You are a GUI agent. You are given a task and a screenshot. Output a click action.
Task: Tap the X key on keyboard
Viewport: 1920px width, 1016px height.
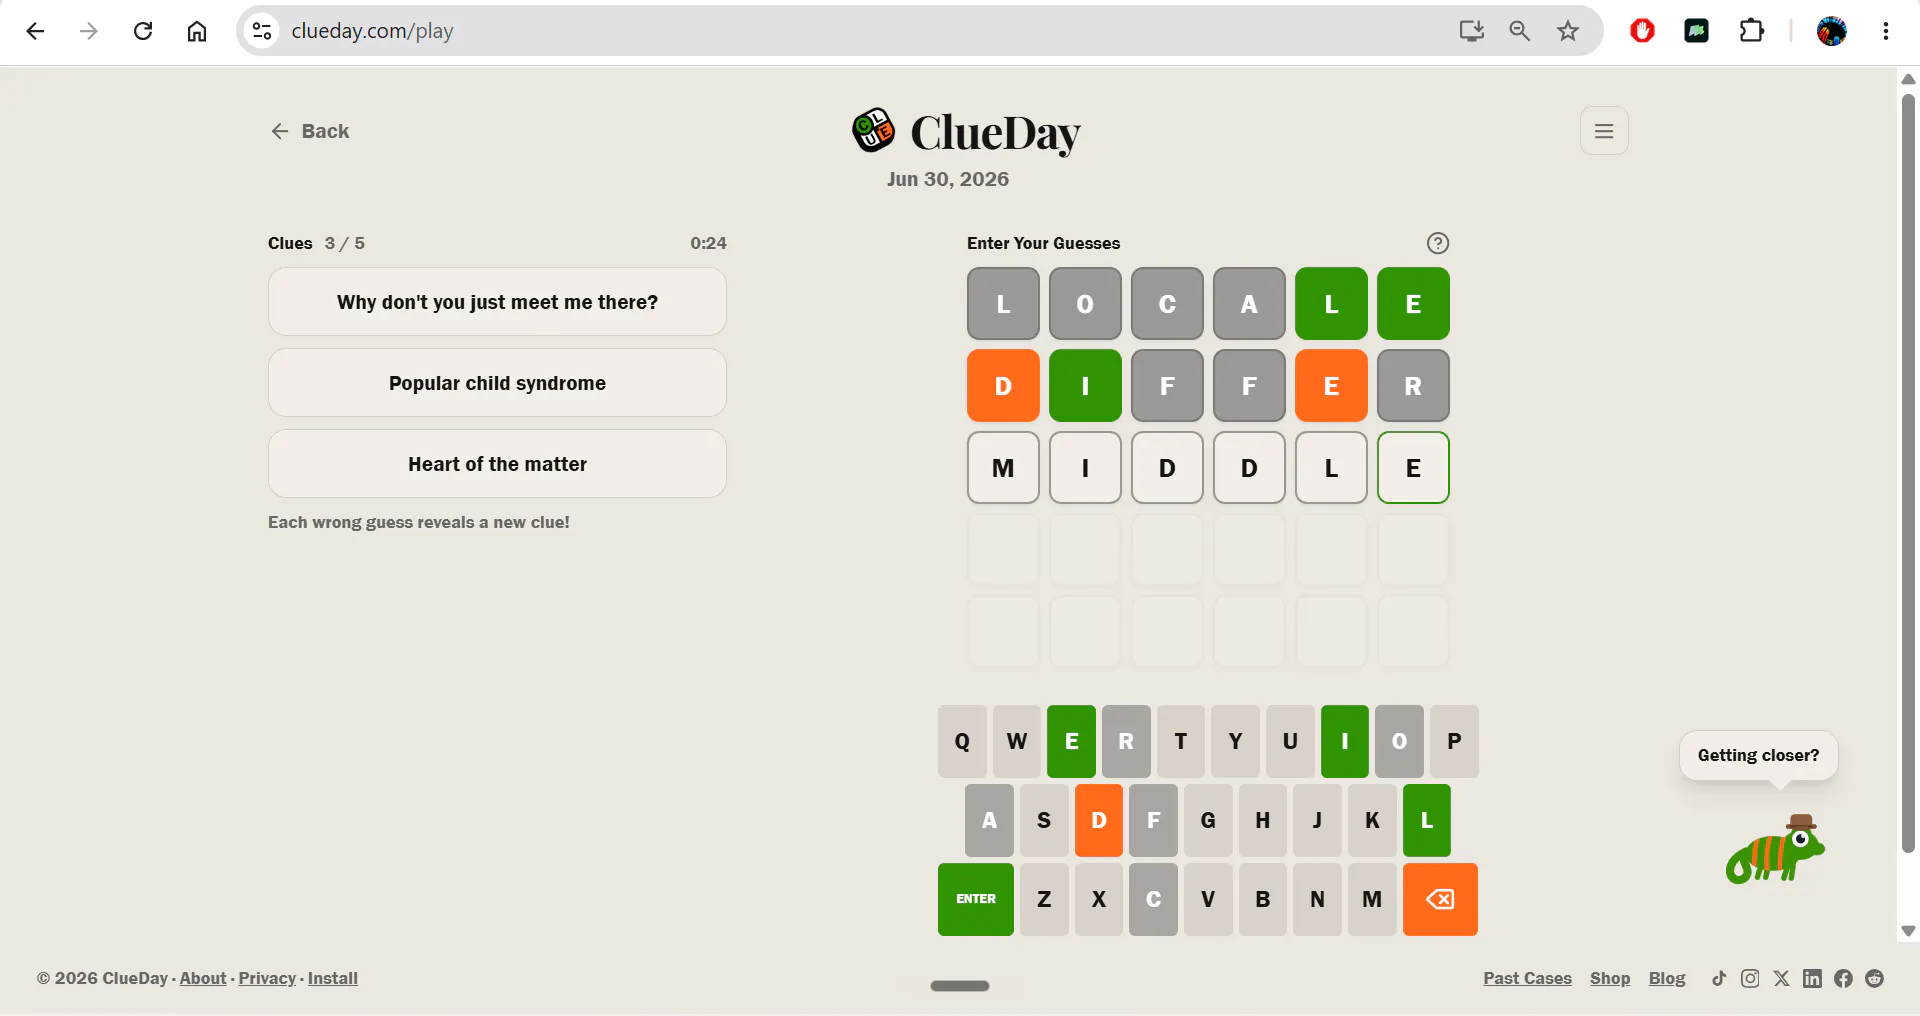pyautogui.click(x=1099, y=899)
